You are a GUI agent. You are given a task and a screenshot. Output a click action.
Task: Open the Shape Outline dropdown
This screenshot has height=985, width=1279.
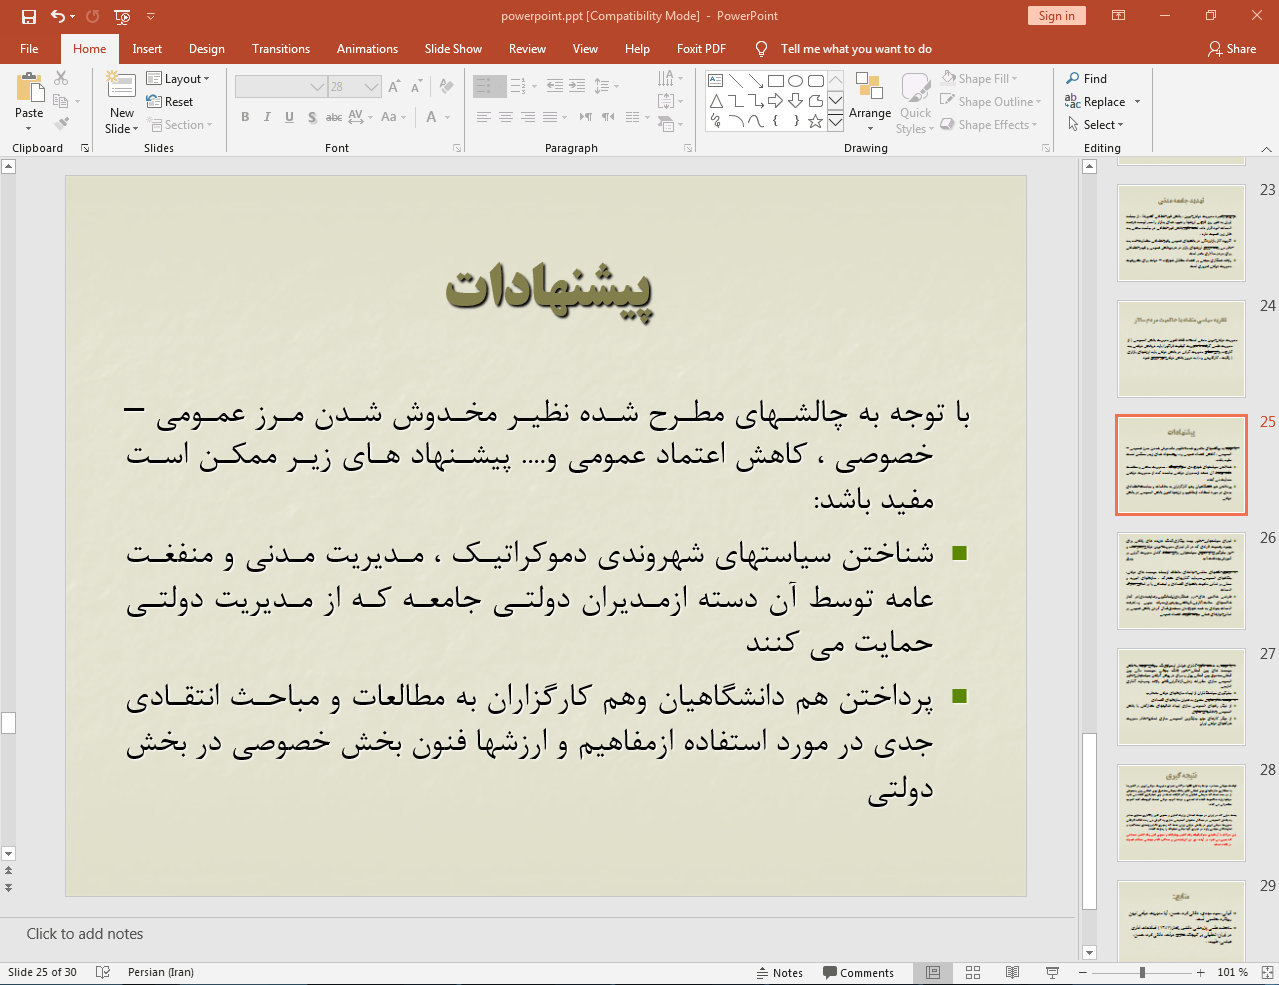click(991, 102)
